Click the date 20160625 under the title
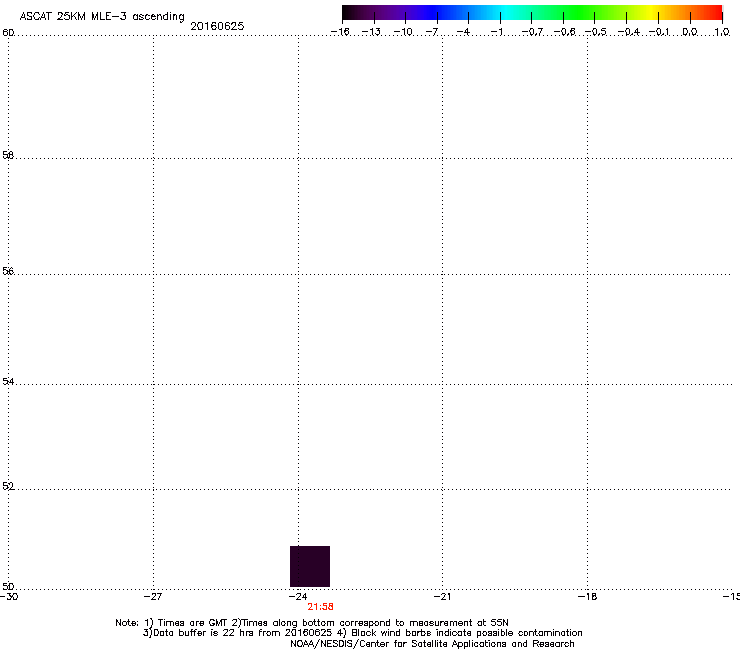This screenshot has width=740, height=650. point(217,26)
